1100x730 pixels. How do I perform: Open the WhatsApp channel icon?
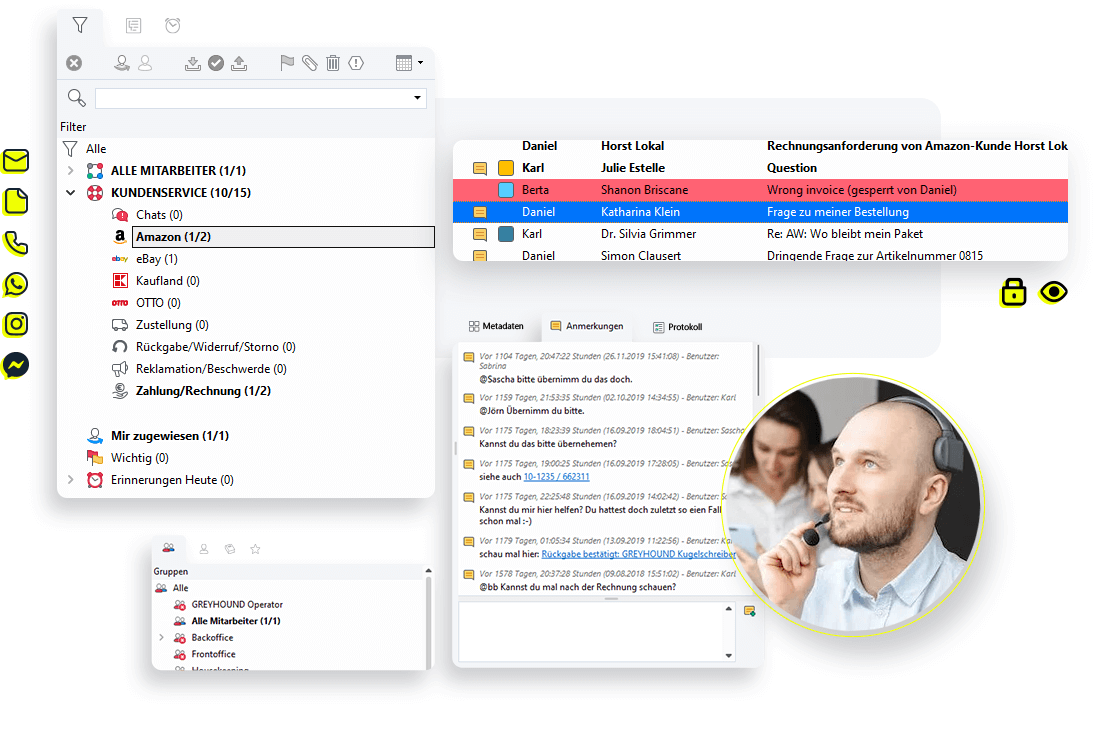(x=16, y=284)
